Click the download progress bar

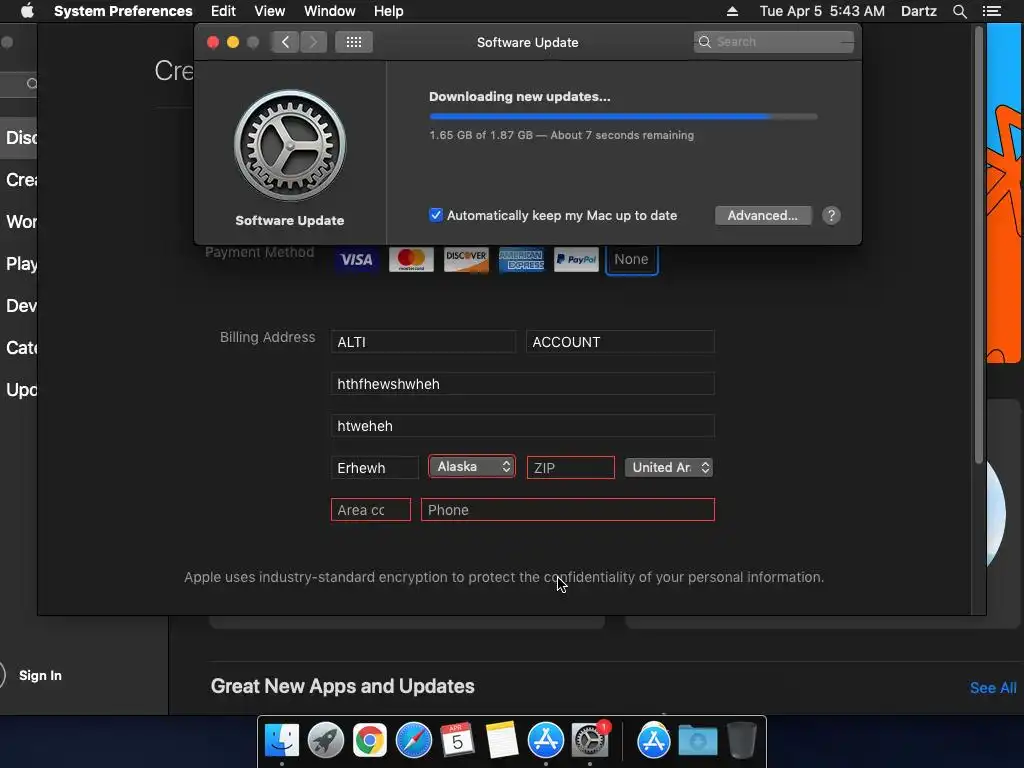[x=623, y=116]
